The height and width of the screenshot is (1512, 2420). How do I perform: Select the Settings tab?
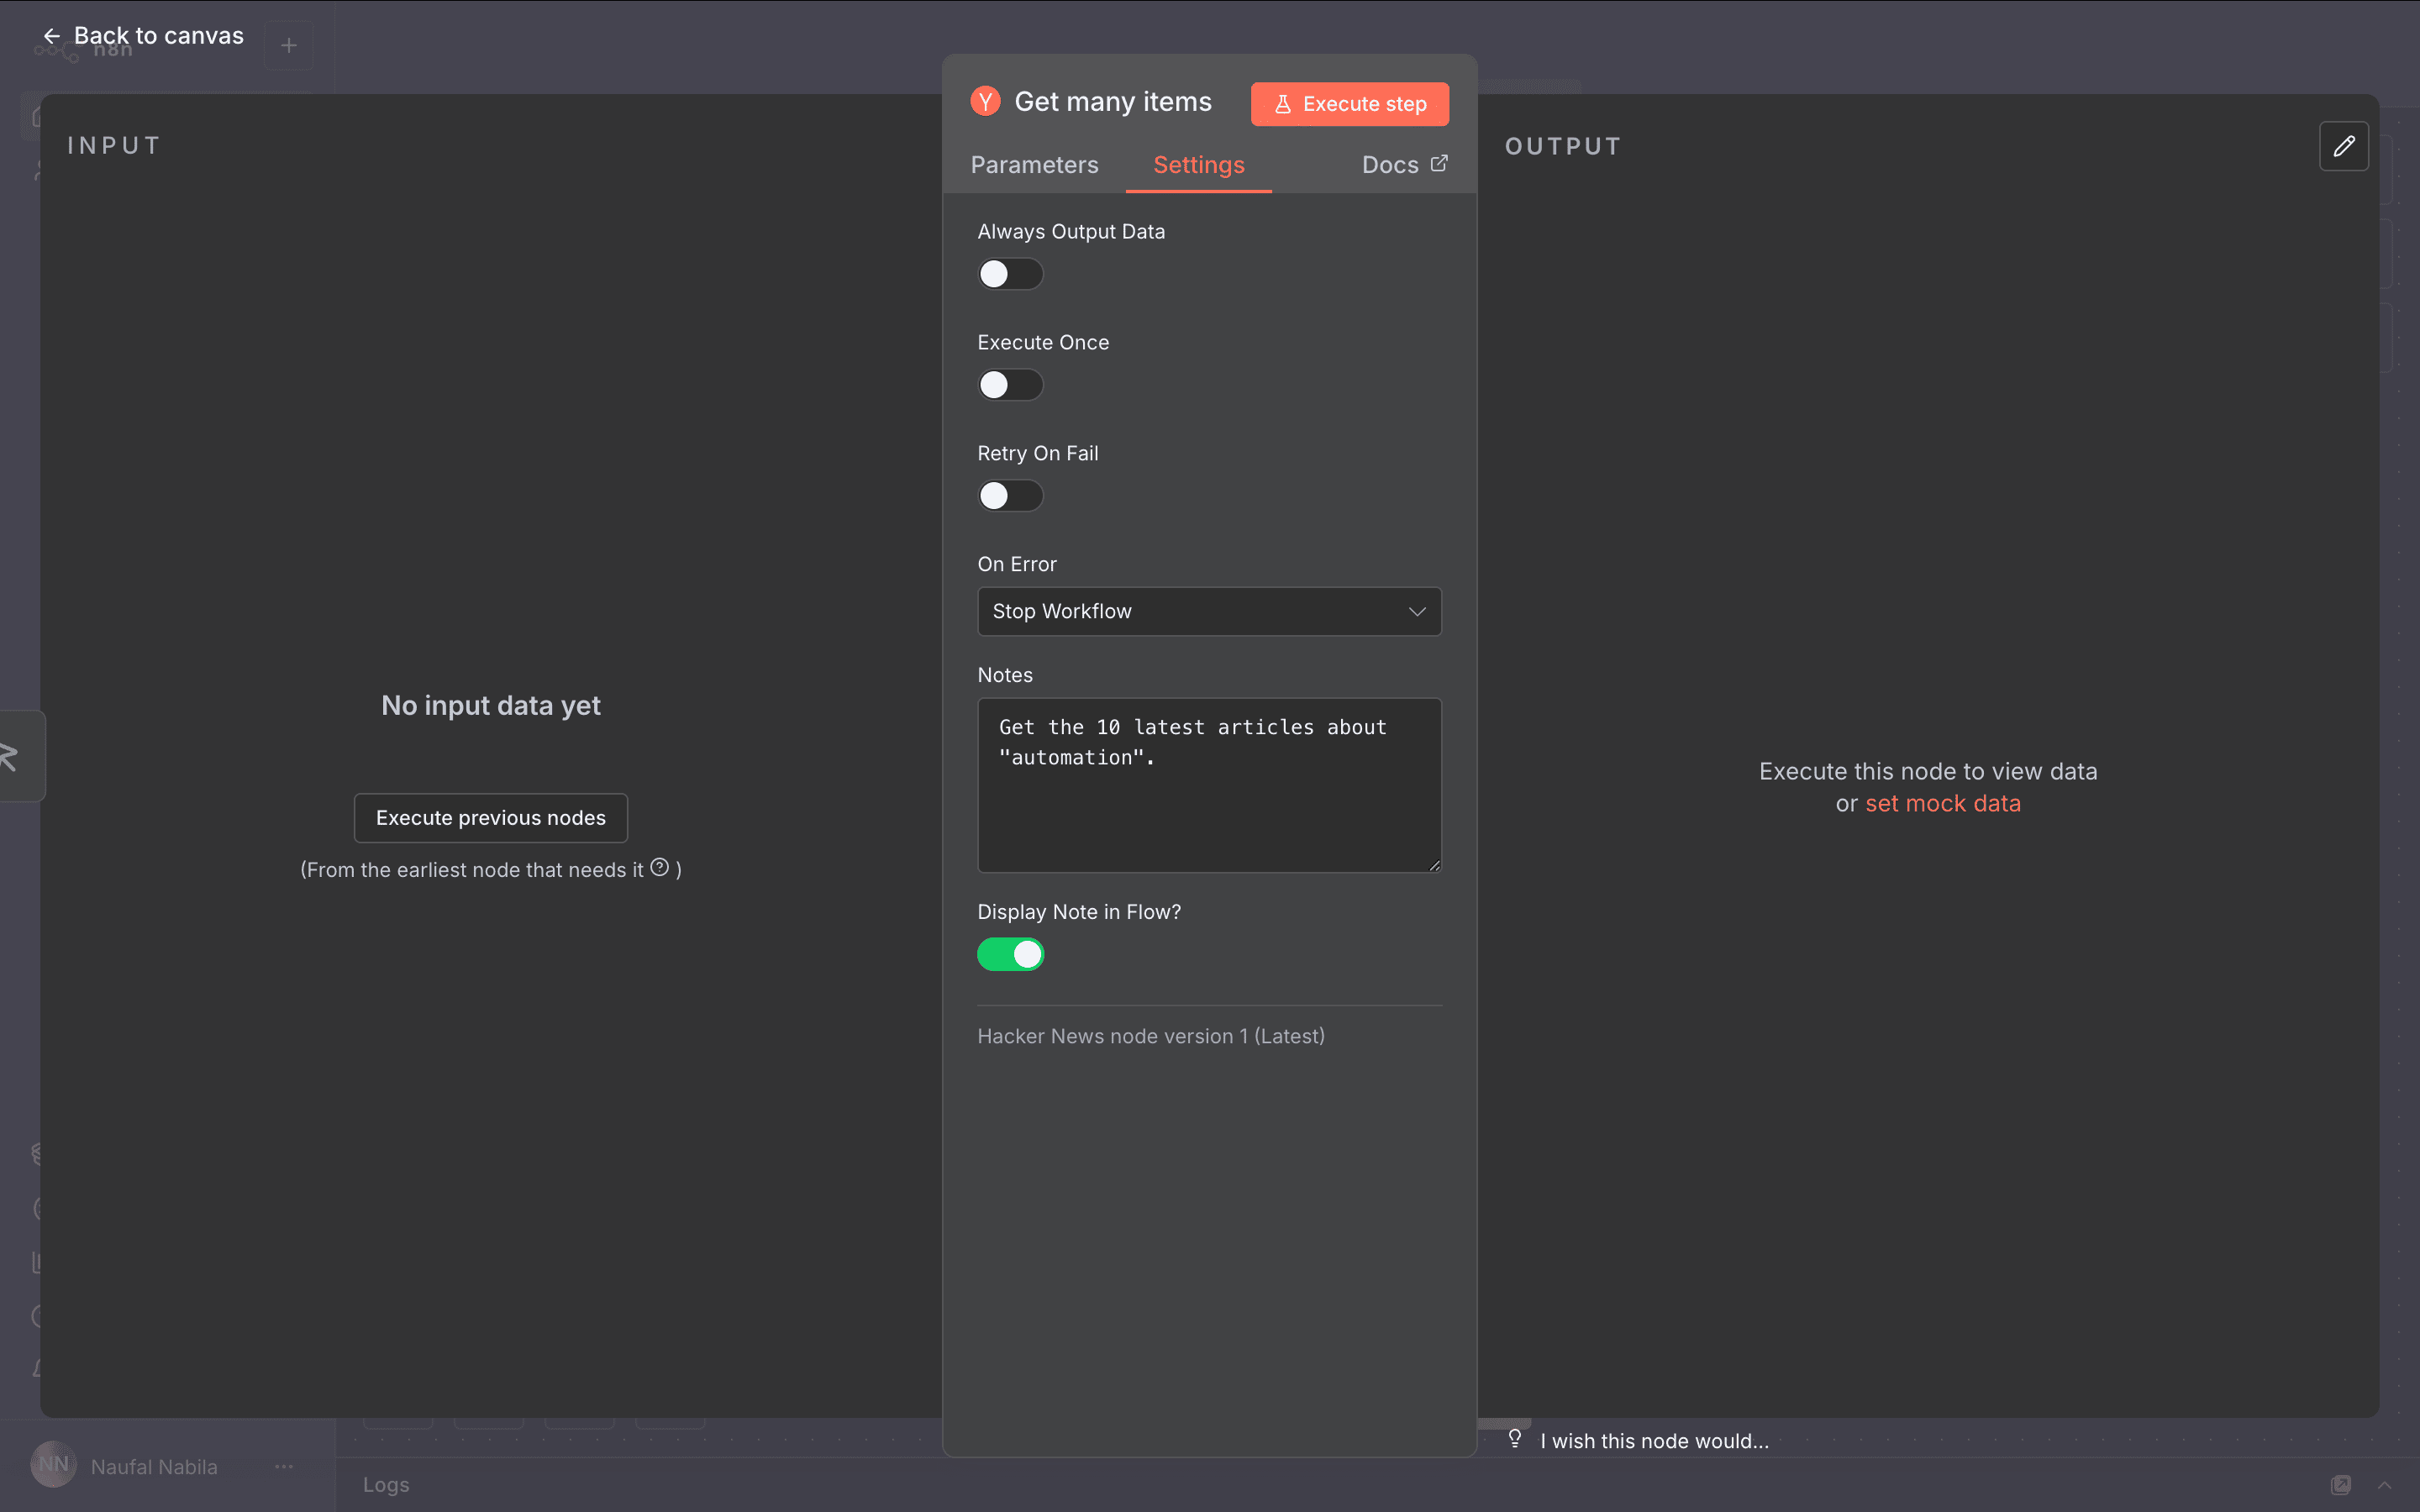point(1198,165)
